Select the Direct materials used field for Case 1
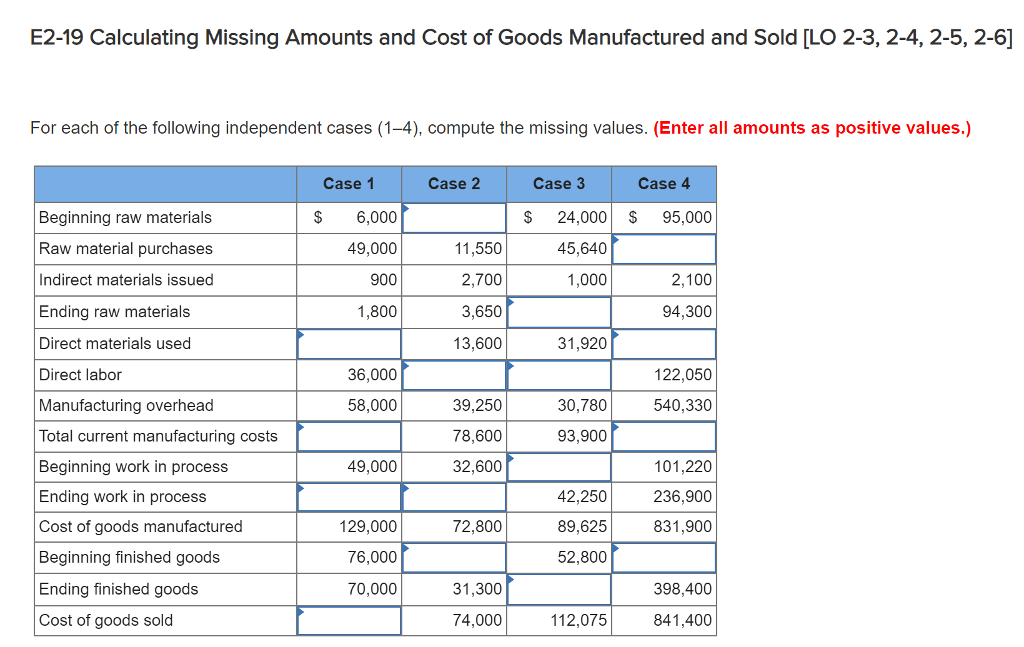The width and height of the screenshot is (1024, 647). 348,343
